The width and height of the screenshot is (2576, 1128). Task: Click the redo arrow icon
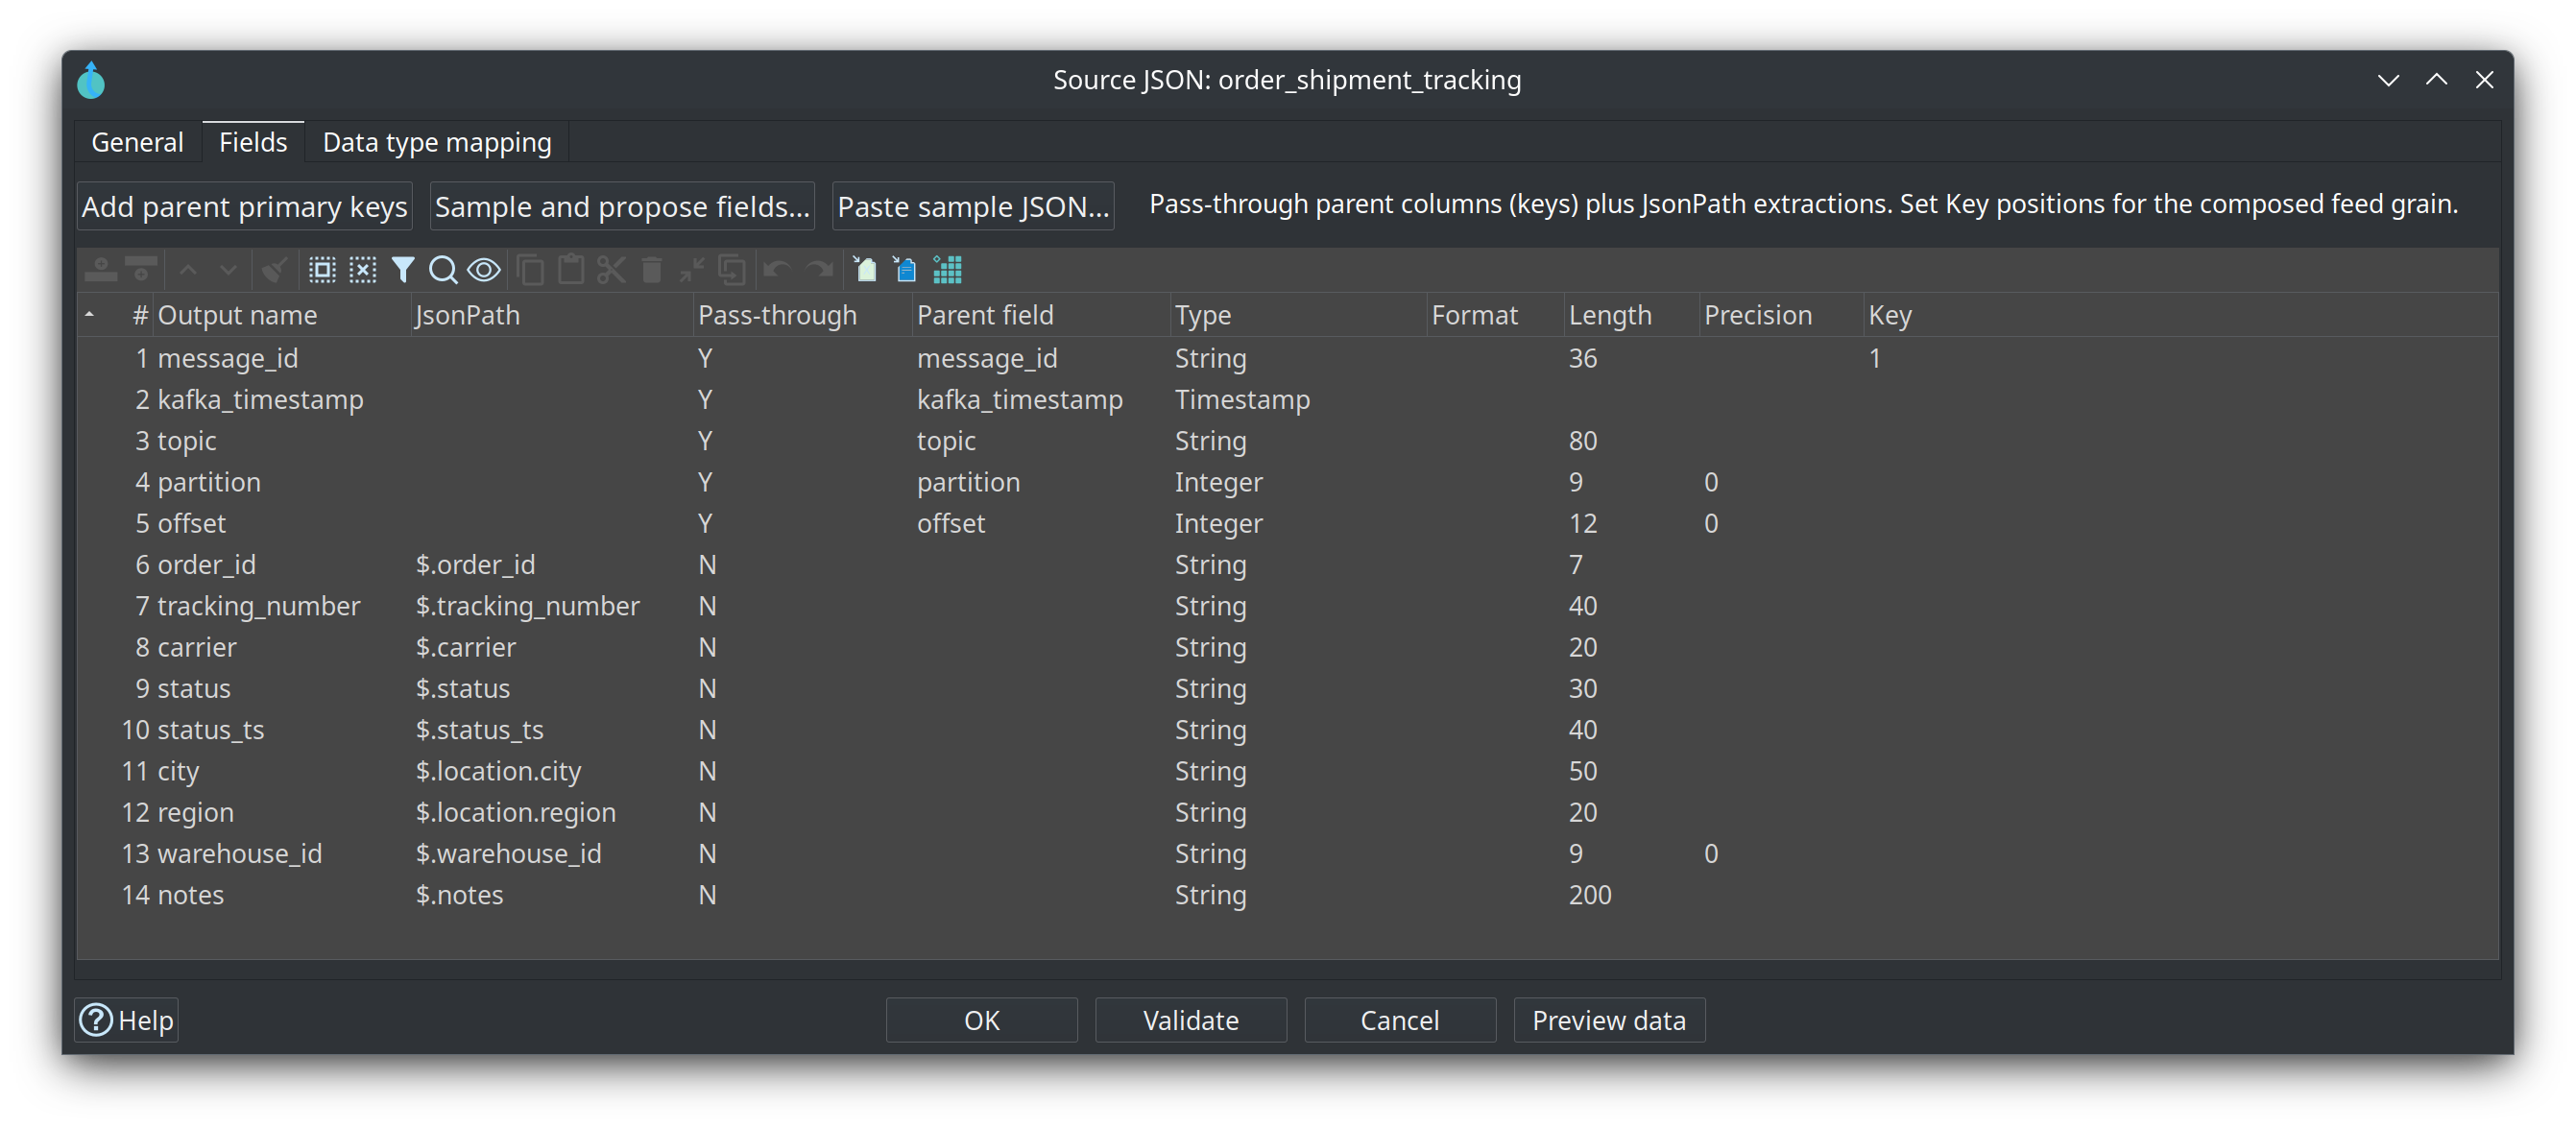[x=819, y=269]
